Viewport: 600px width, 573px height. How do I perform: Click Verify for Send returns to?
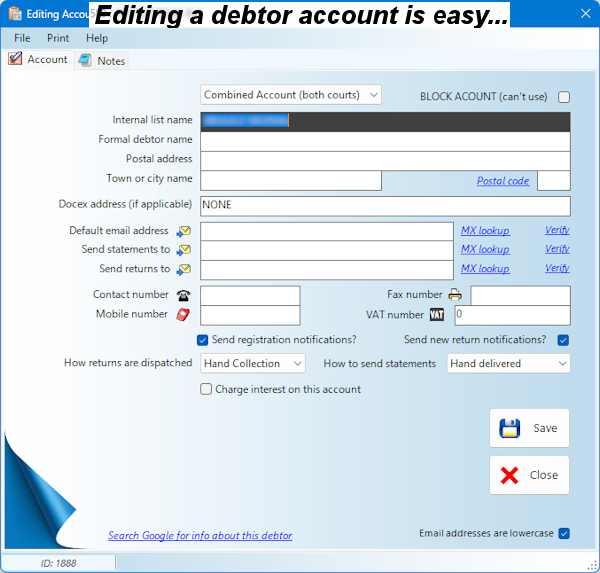pyautogui.click(x=558, y=268)
